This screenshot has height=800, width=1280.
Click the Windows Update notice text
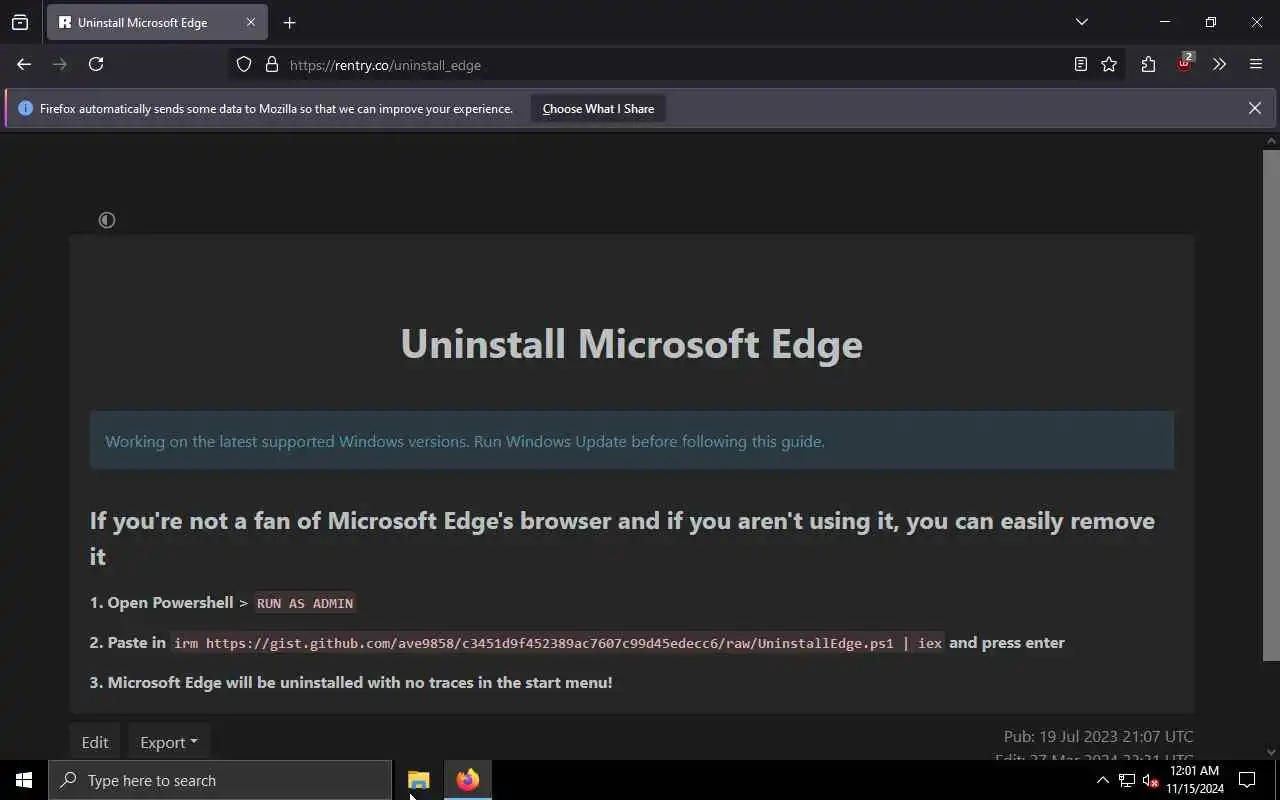[x=465, y=441]
